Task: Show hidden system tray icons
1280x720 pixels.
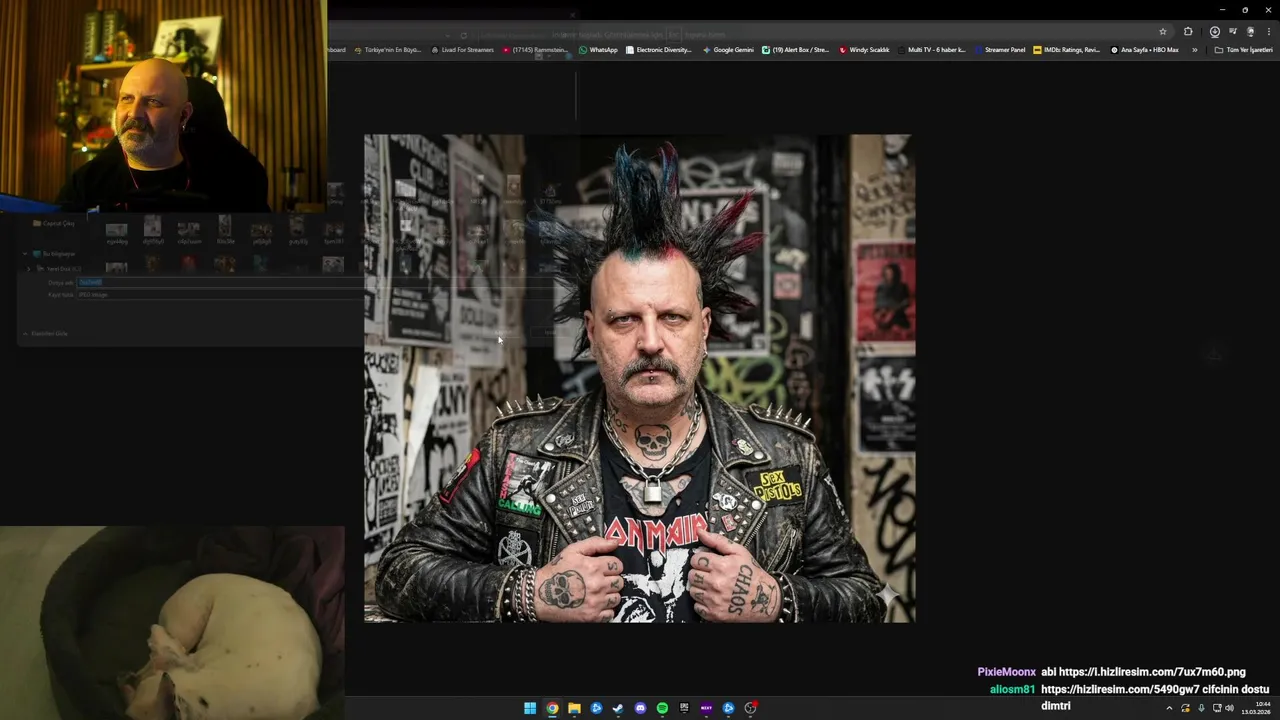Action: click(1169, 708)
